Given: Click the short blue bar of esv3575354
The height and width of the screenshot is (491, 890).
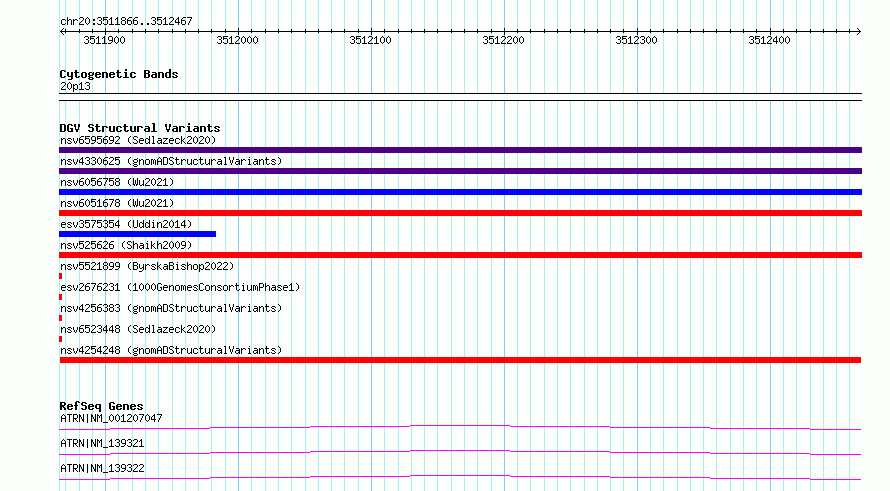Looking at the screenshot, I should 137,234.
